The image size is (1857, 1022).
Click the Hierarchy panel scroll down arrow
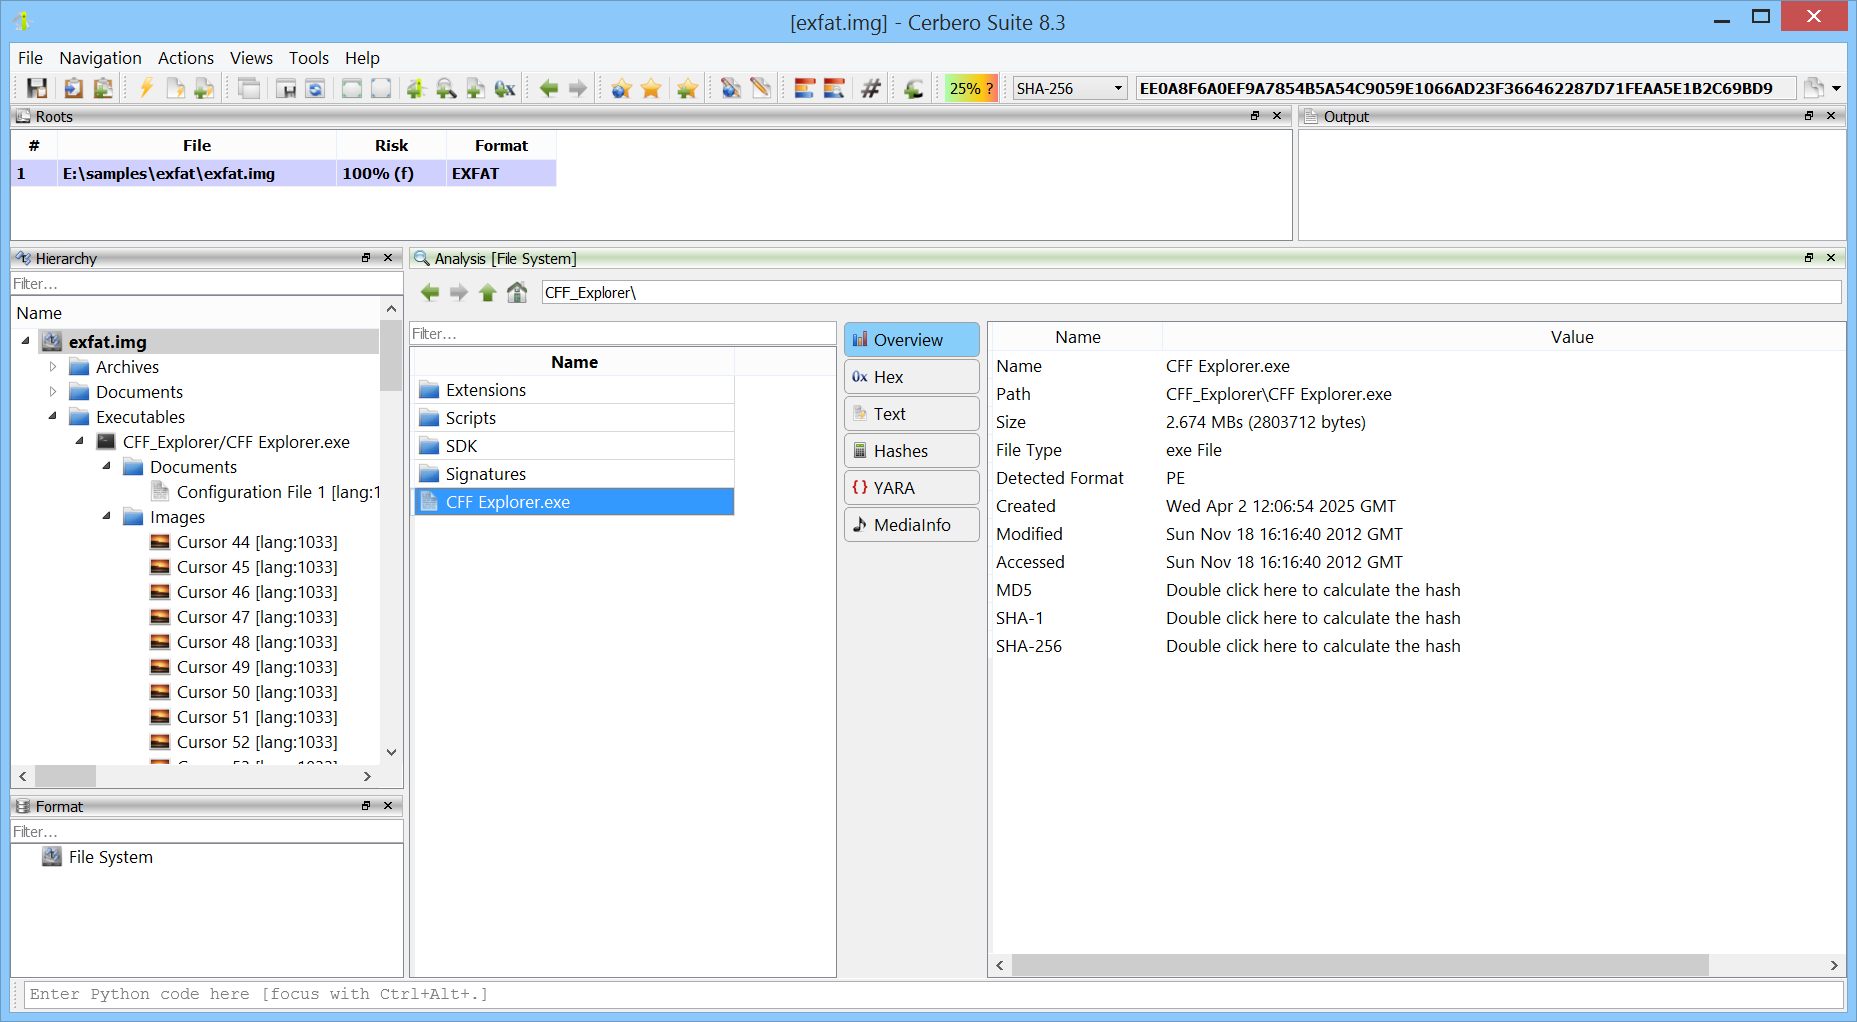(x=392, y=752)
